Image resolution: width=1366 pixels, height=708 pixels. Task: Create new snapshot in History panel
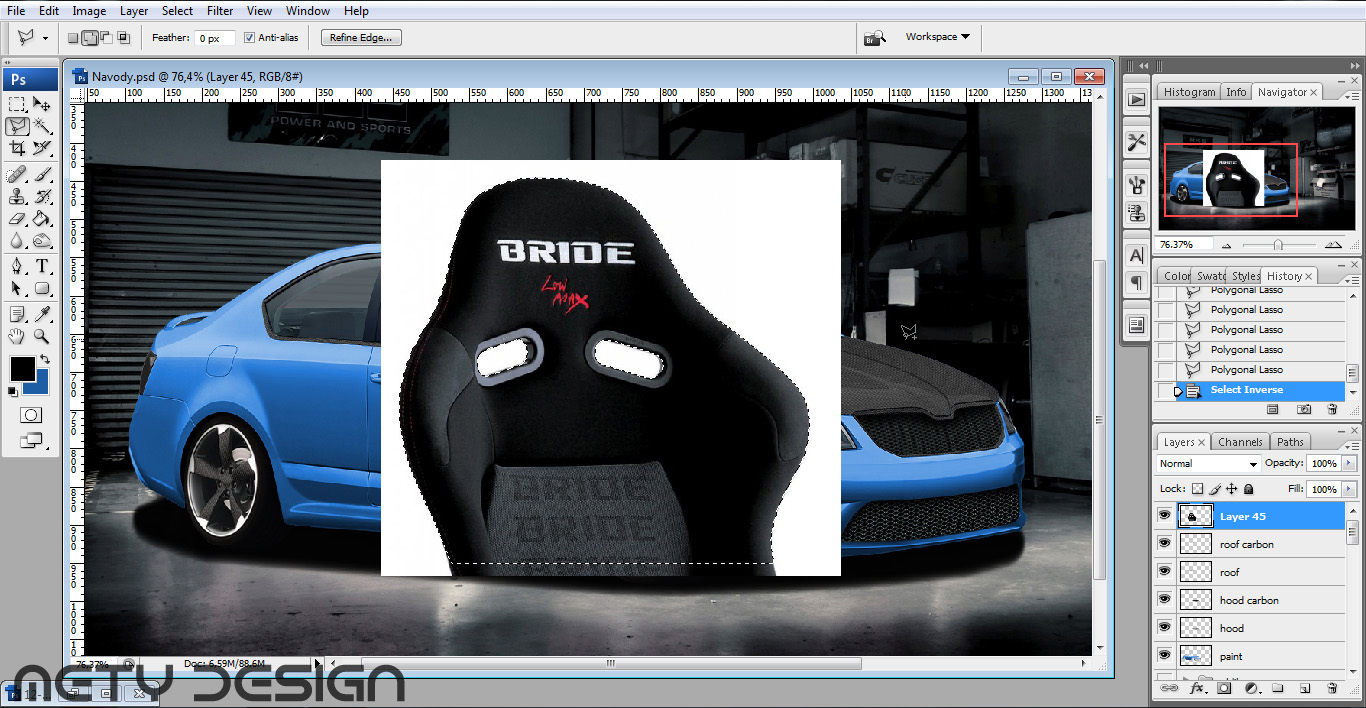(1304, 409)
